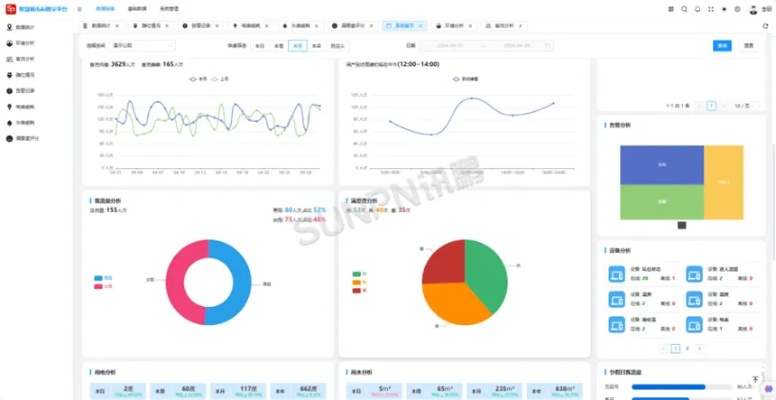Open the notification bell in top bar
The height and width of the screenshot is (400, 776).
[x=697, y=8]
